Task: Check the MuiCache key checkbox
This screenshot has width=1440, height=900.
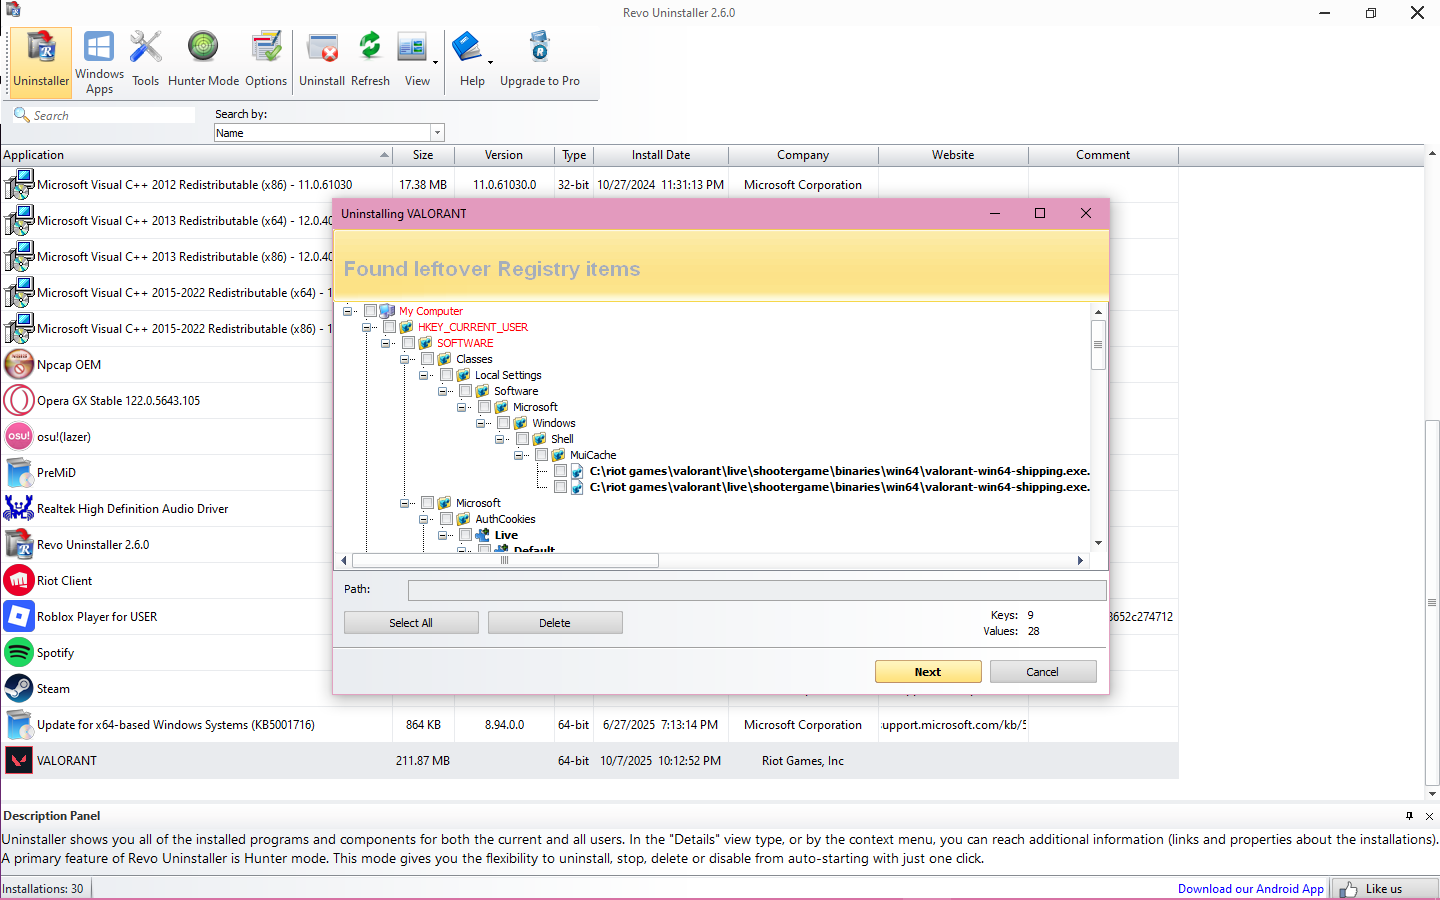Action: tap(542, 455)
